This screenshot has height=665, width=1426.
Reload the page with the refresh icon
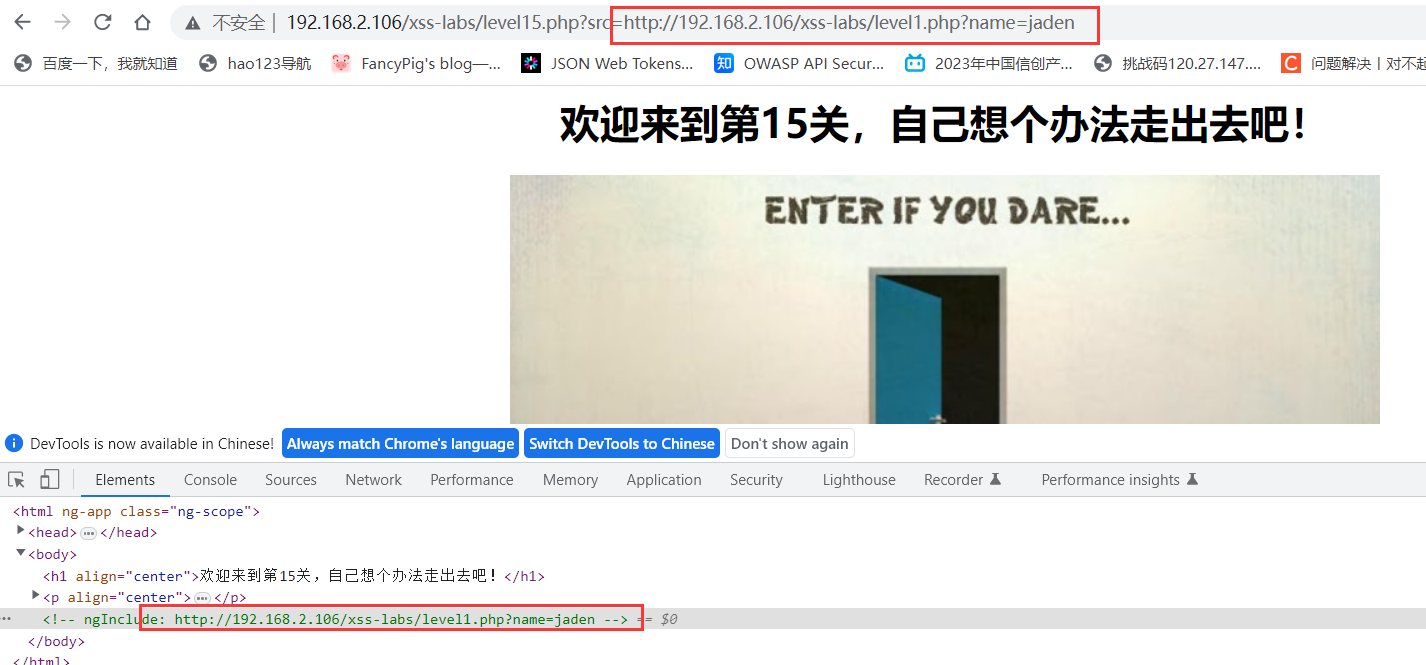click(x=102, y=22)
